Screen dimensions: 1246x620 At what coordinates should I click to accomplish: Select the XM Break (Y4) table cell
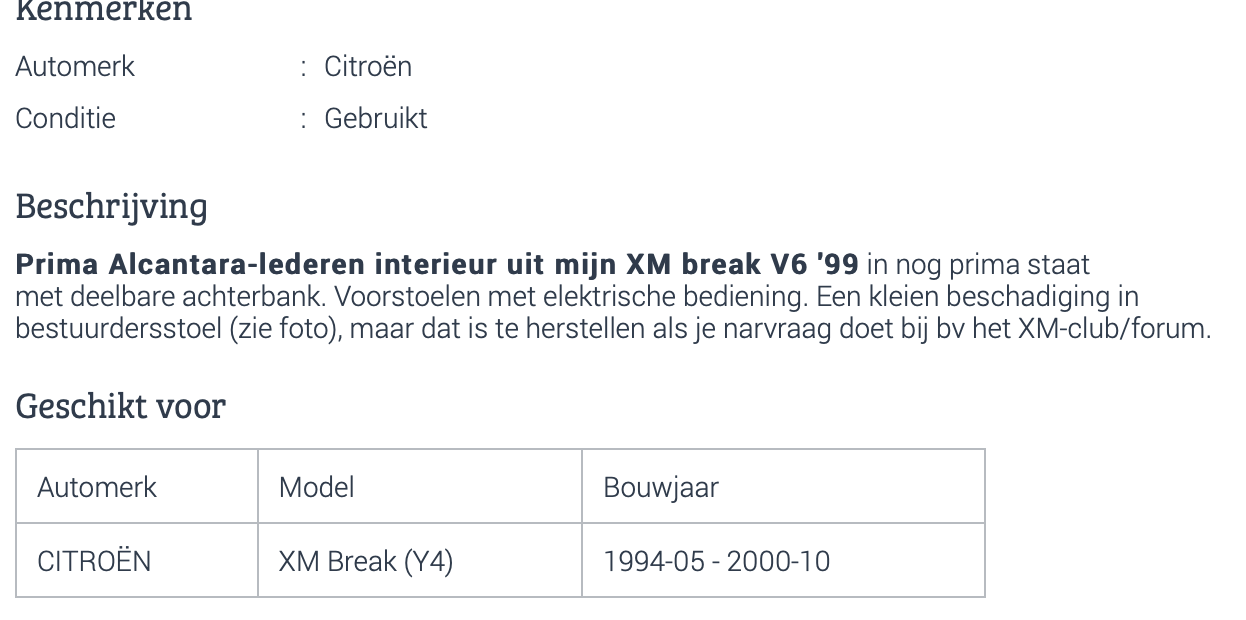(x=420, y=561)
